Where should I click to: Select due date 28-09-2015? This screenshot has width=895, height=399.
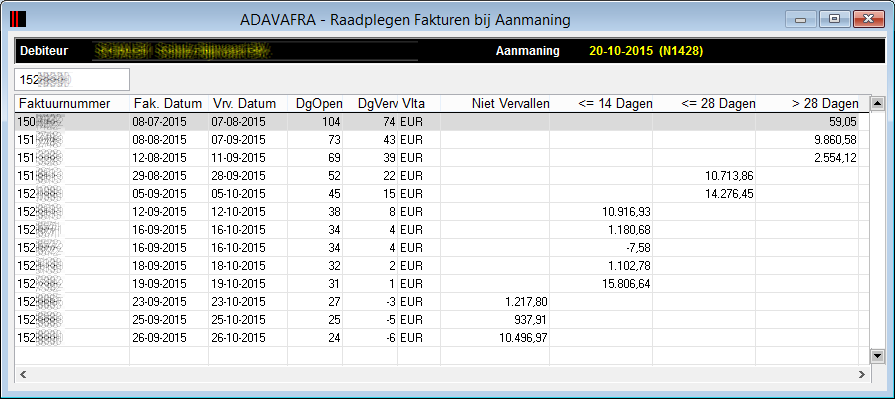point(238,176)
